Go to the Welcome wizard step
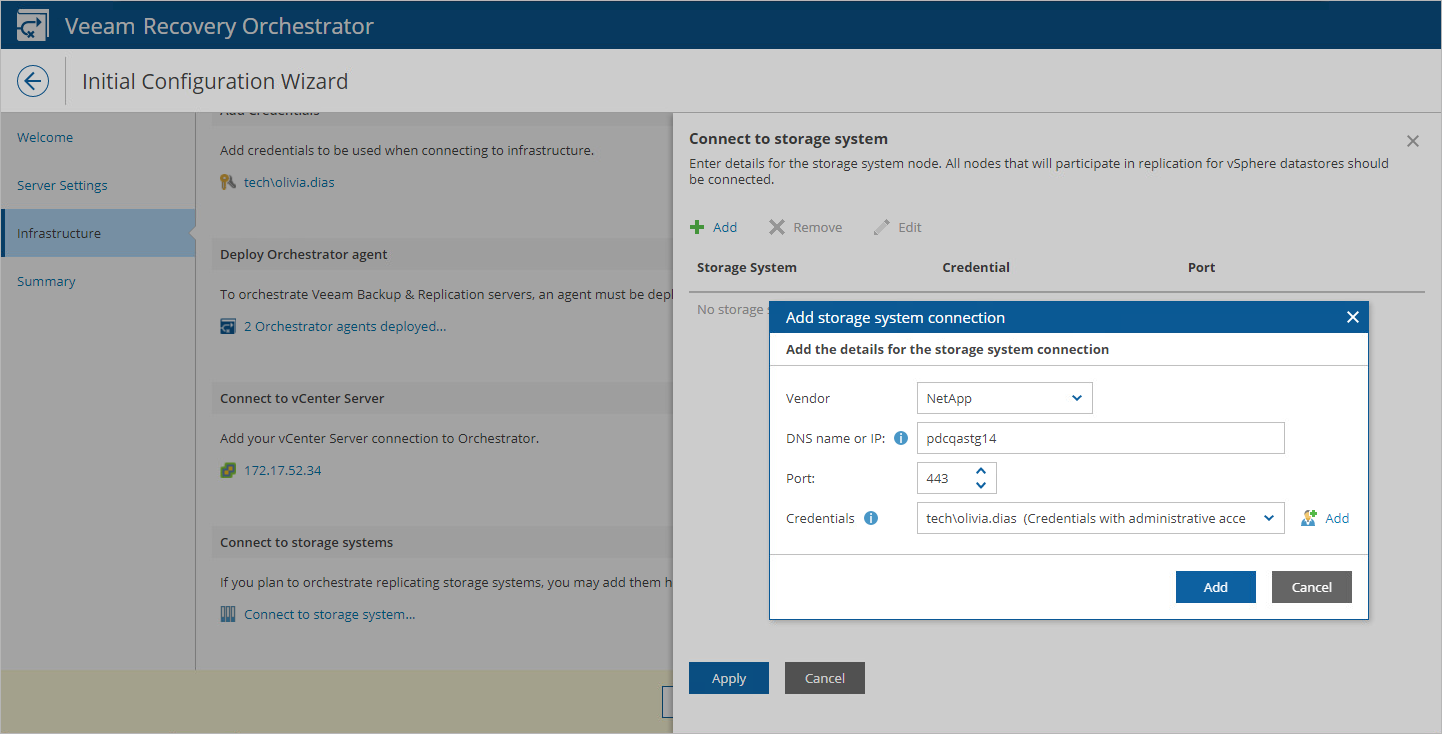 45,137
